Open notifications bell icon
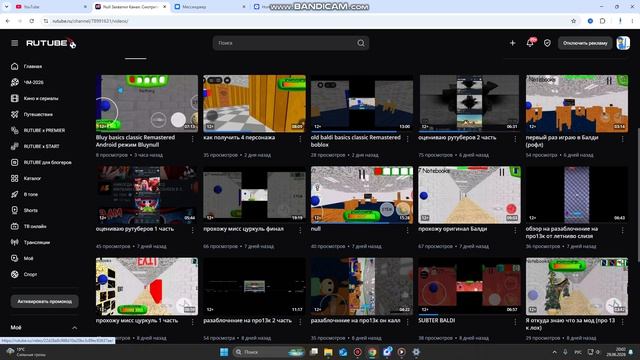 [530, 43]
